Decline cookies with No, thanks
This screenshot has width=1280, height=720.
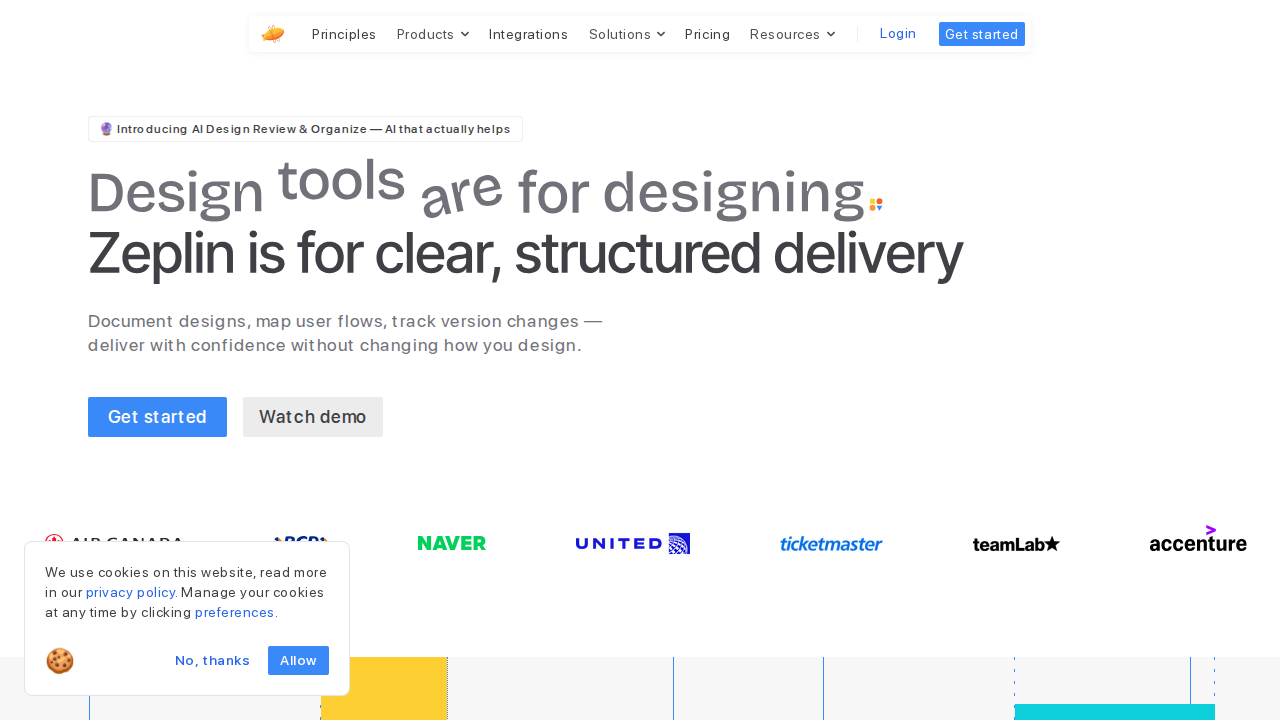click(212, 660)
